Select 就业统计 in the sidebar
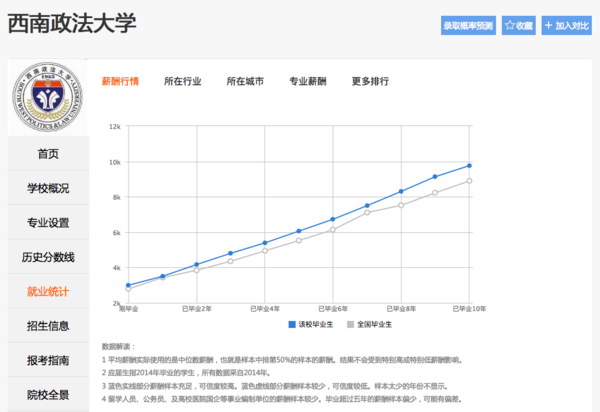Viewport: 600px width, 412px height. 48,291
